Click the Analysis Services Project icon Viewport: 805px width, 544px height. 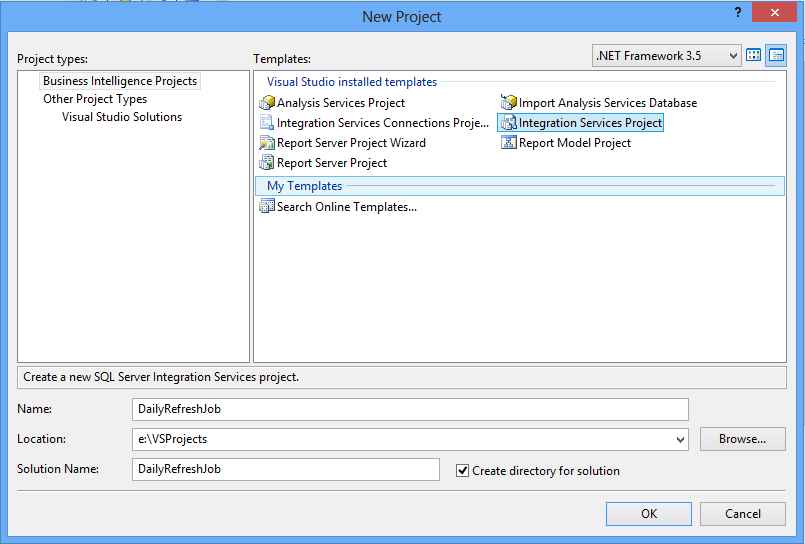point(267,103)
